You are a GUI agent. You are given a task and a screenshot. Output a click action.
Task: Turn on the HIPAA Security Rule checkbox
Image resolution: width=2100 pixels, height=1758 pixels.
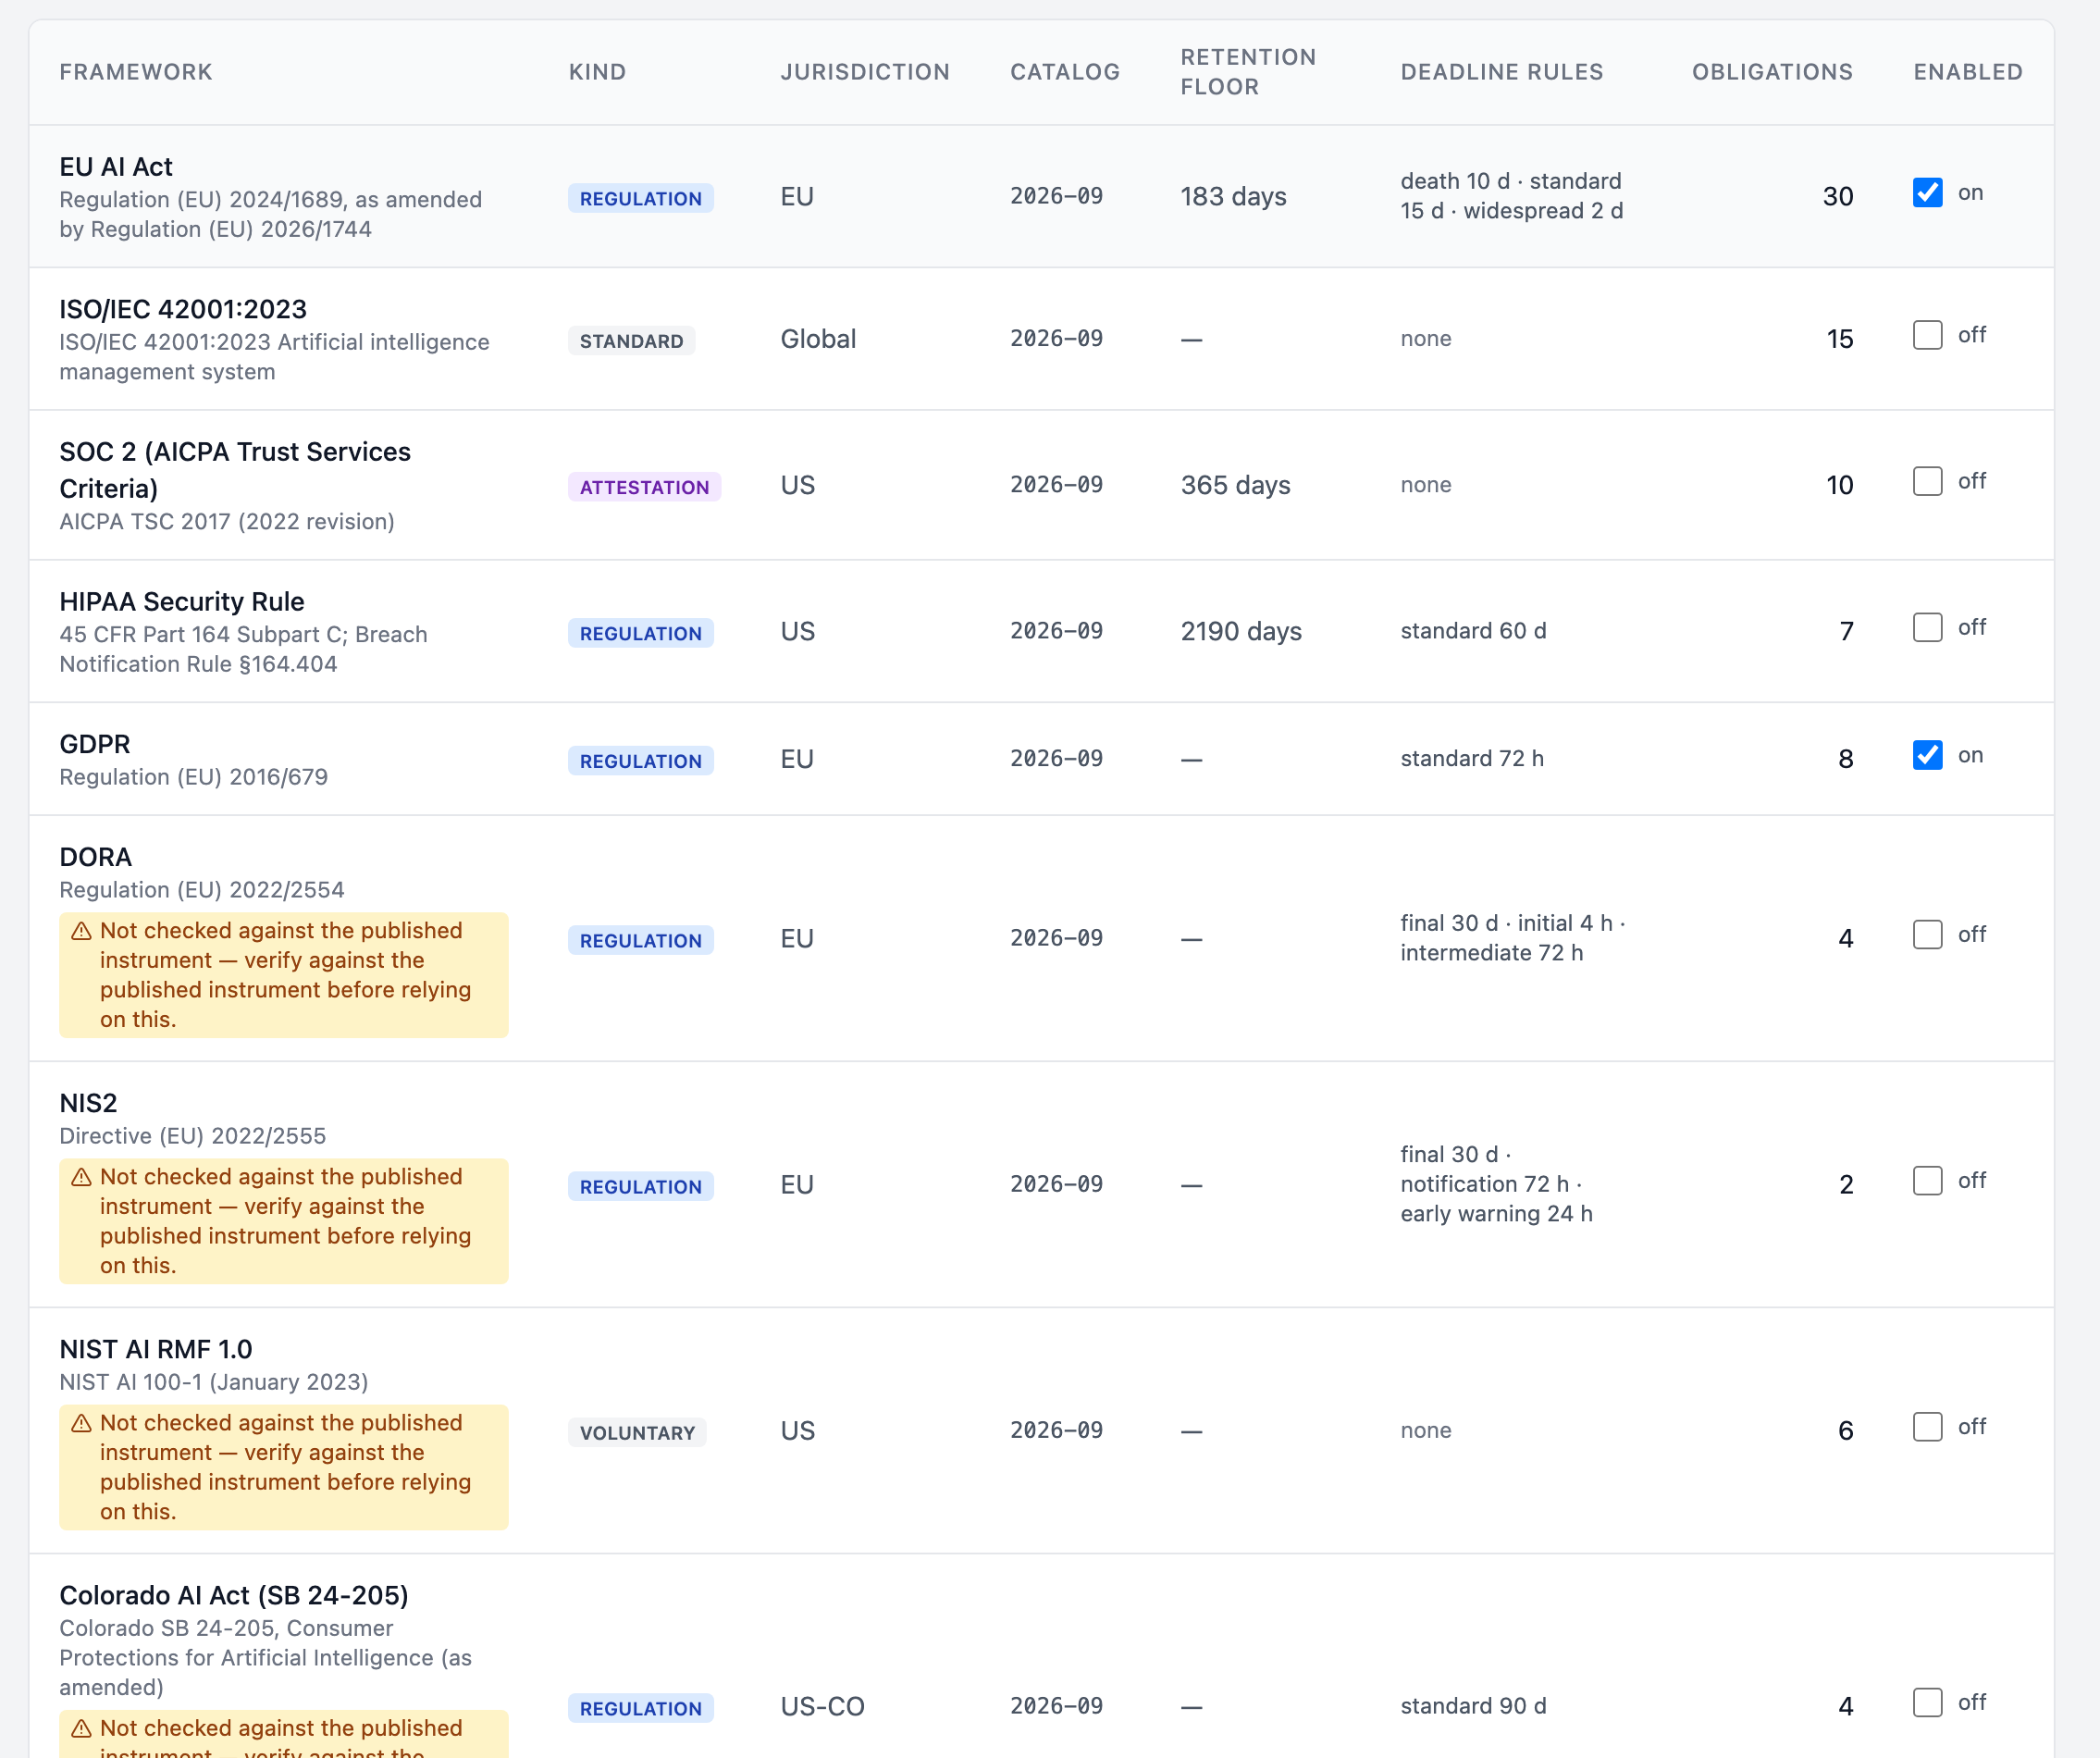(x=1927, y=627)
